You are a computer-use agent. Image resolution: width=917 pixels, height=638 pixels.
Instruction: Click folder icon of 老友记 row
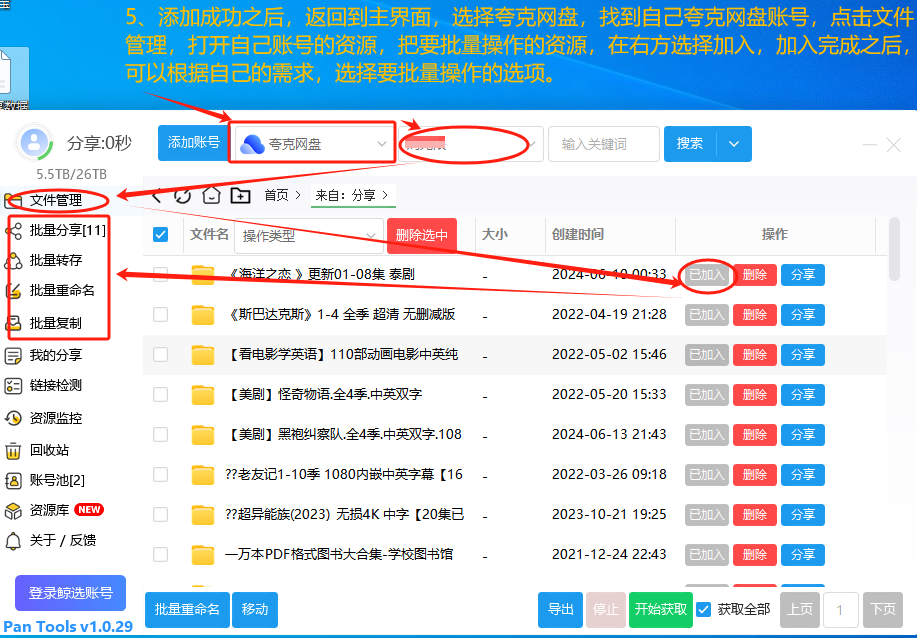[x=203, y=474]
